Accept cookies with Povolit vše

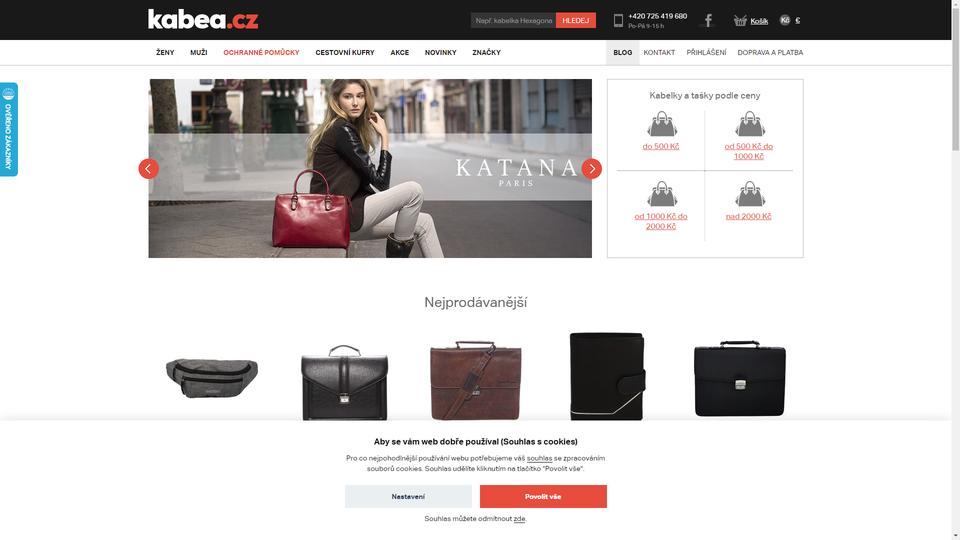point(543,497)
